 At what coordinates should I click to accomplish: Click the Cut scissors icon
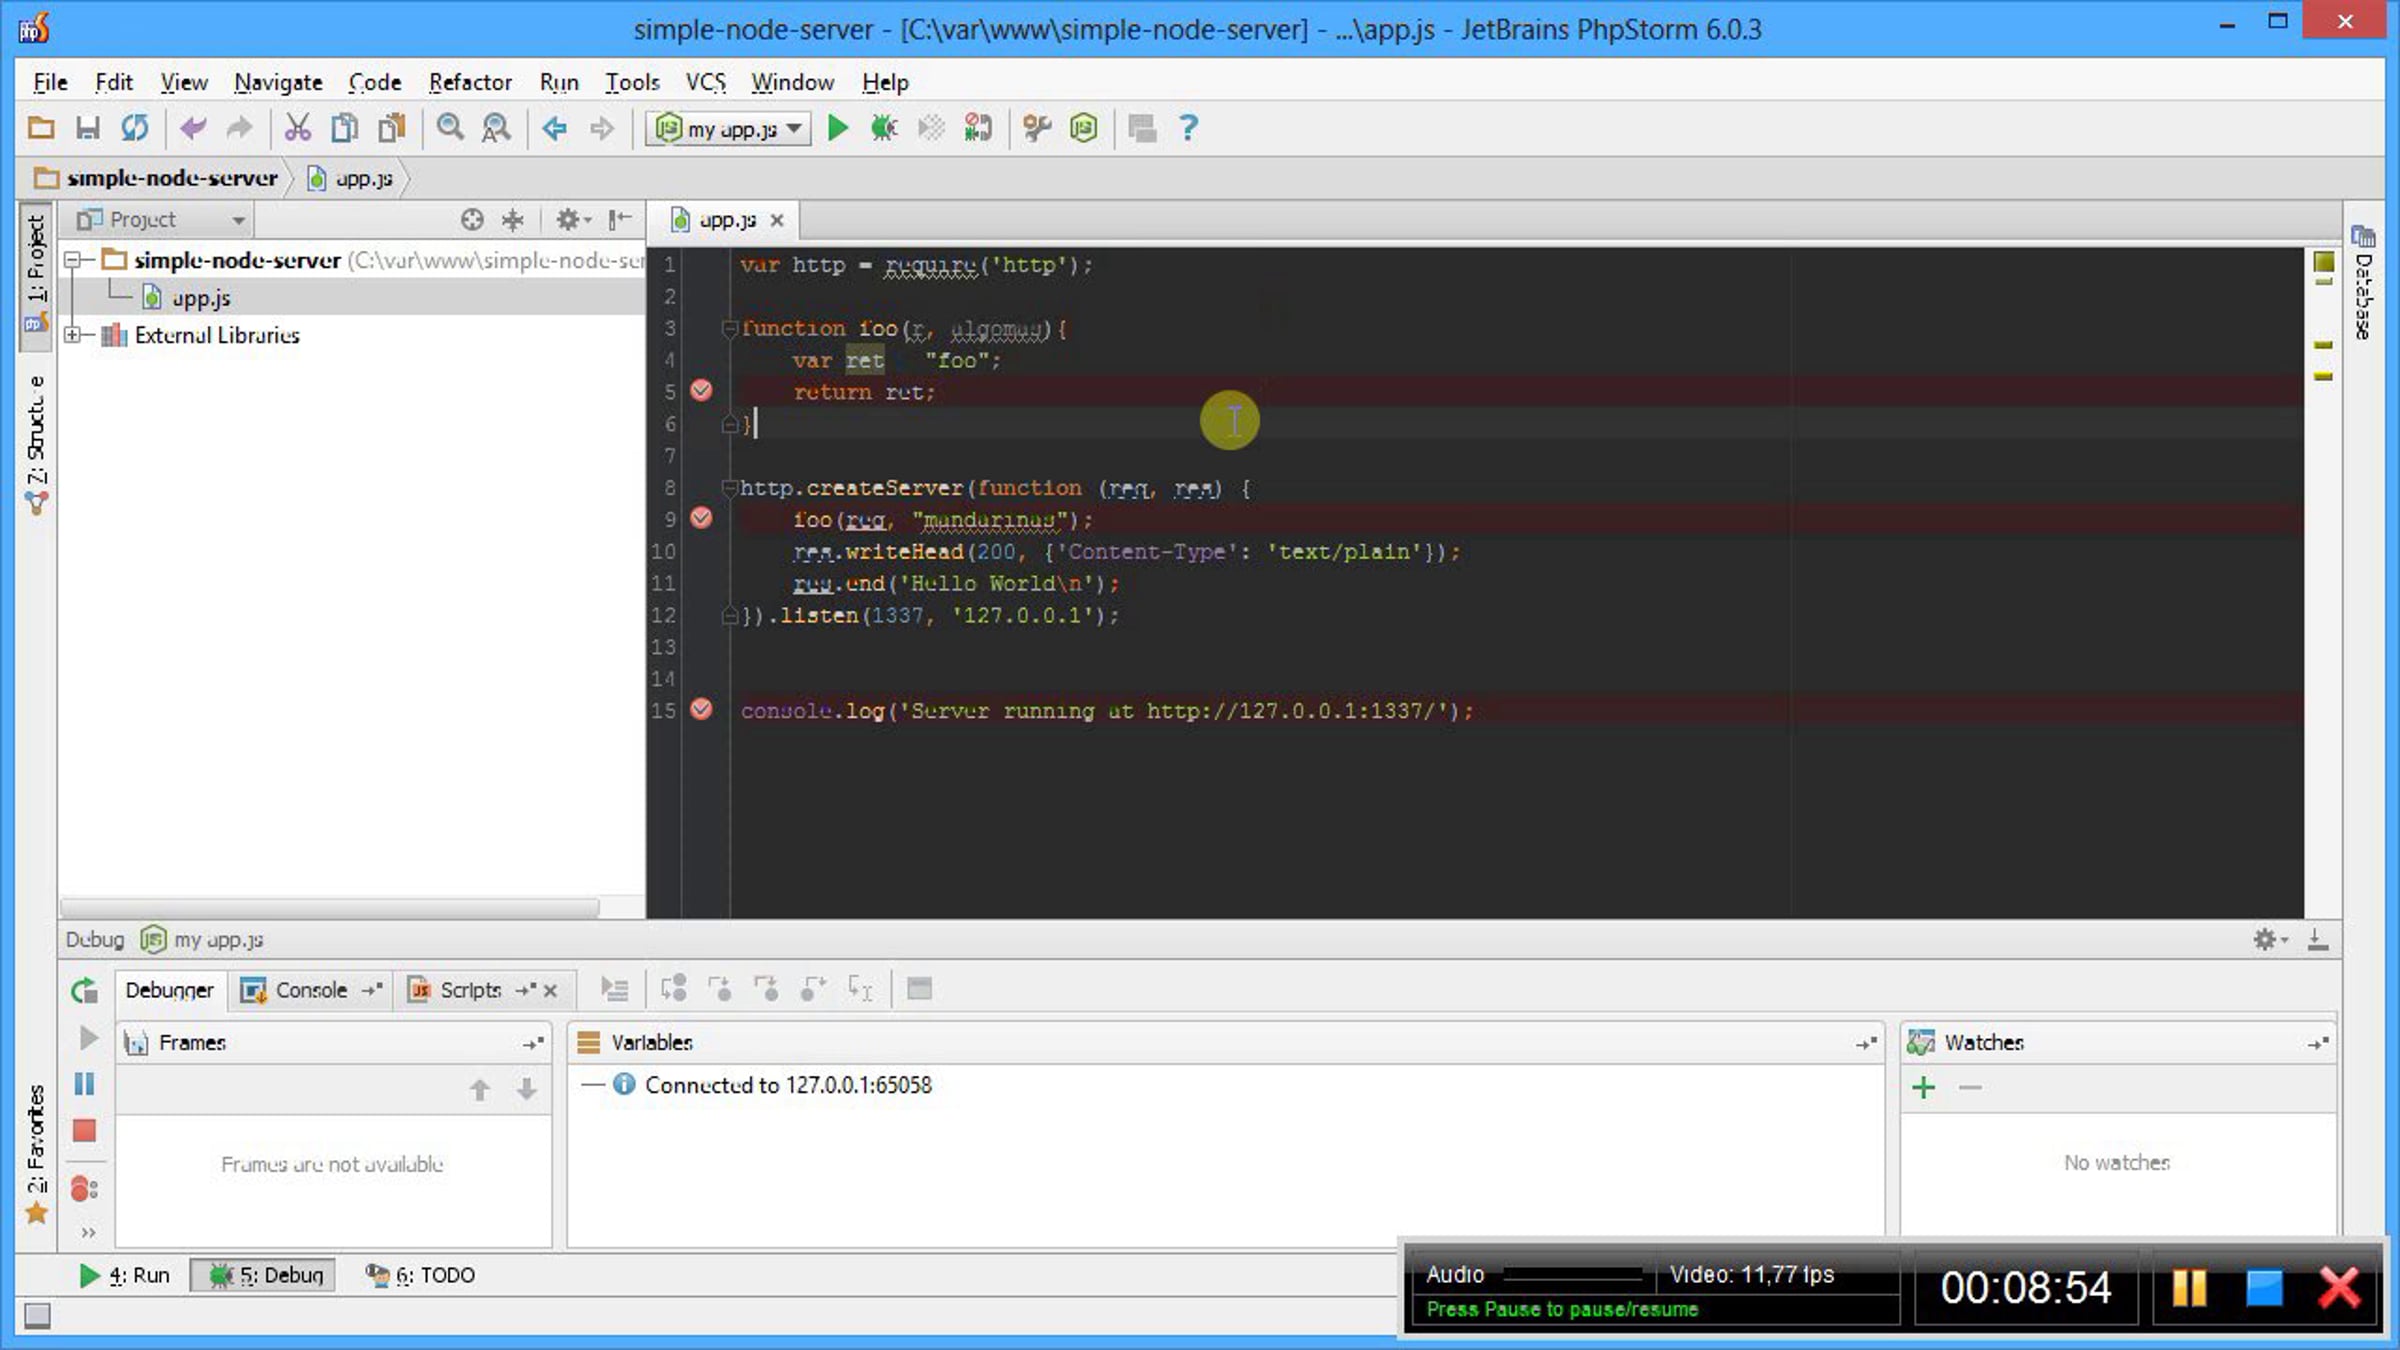297,128
